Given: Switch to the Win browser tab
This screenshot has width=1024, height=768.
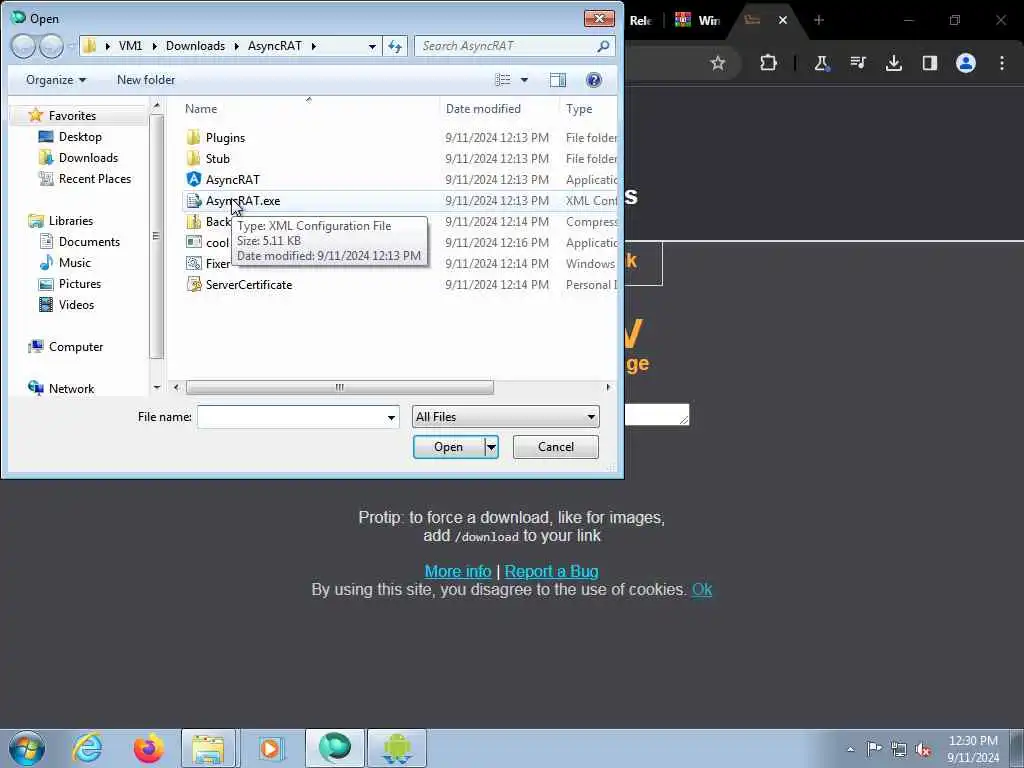Looking at the screenshot, I should (x=698, y=20).
